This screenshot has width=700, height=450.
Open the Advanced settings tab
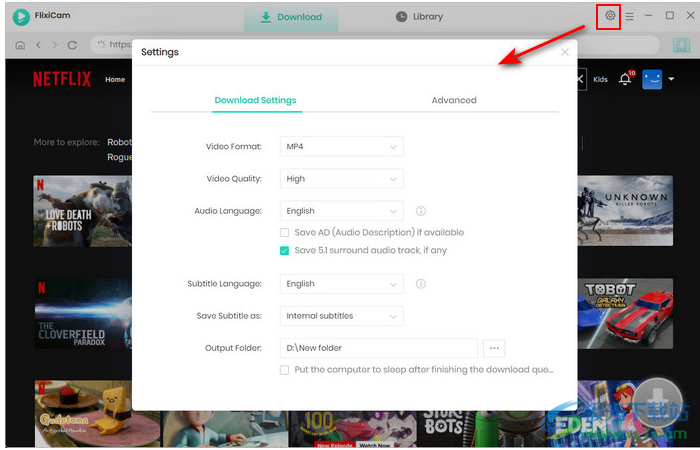point(454,100)
